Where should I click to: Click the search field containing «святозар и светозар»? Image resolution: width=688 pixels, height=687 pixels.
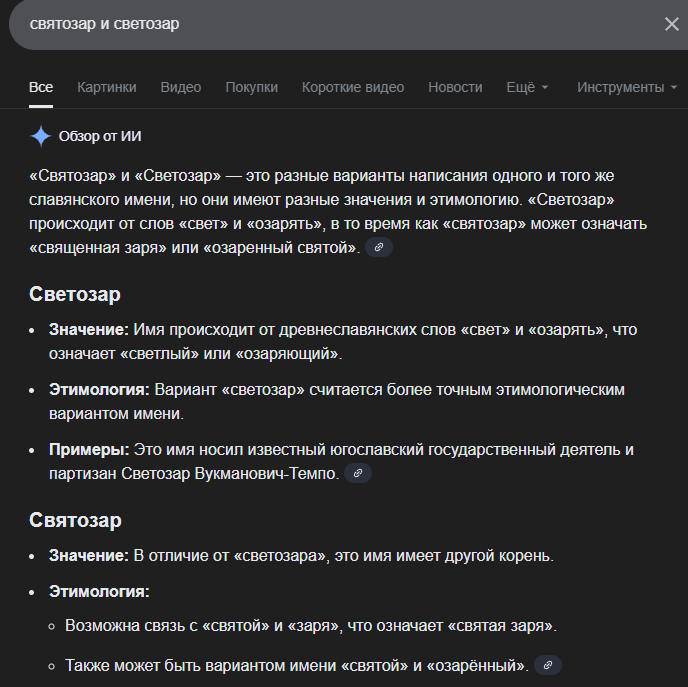tap(330, 24)
